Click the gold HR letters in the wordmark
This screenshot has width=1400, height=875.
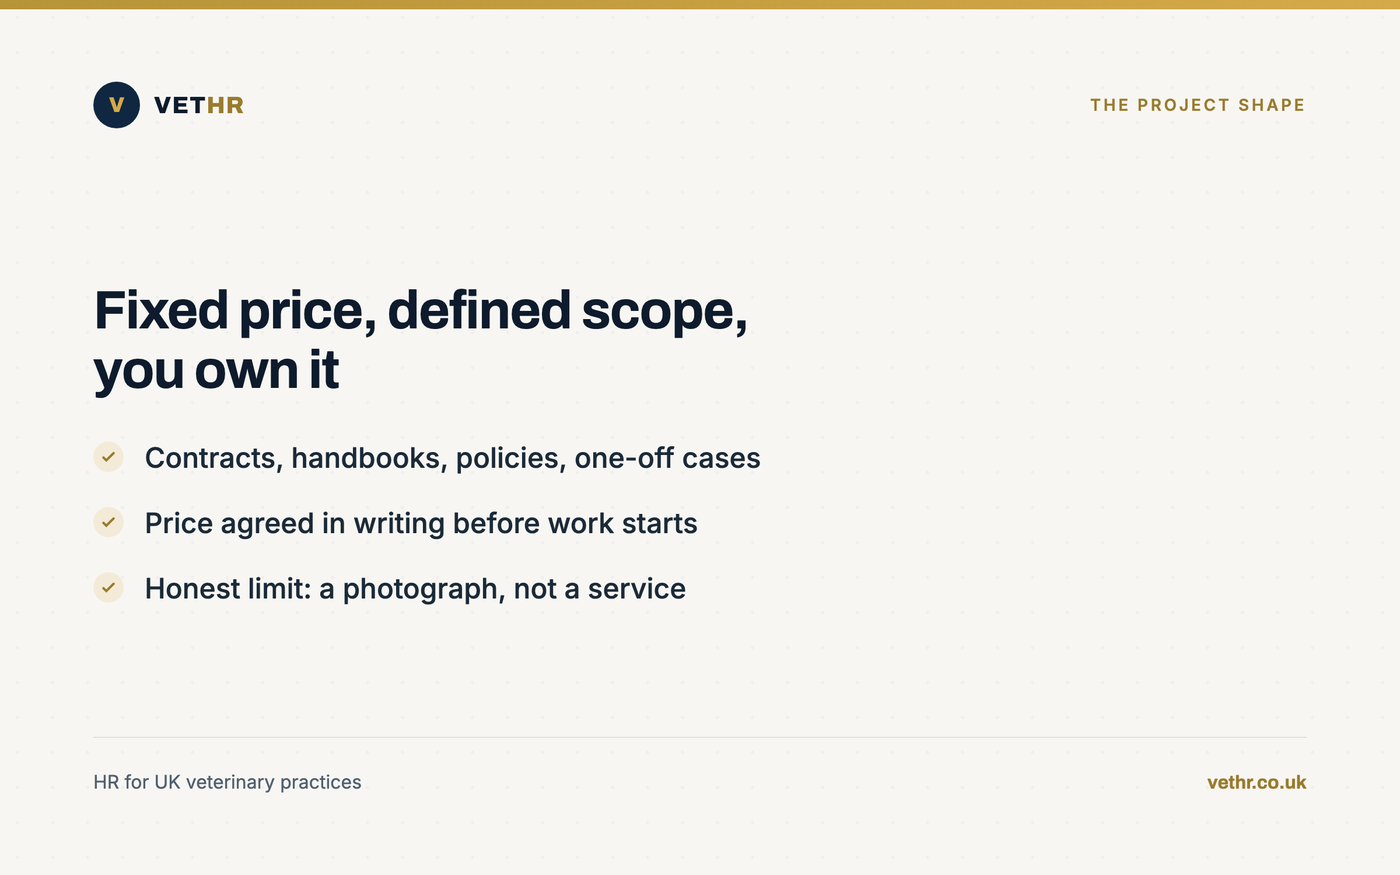click(x=225, y=105)
